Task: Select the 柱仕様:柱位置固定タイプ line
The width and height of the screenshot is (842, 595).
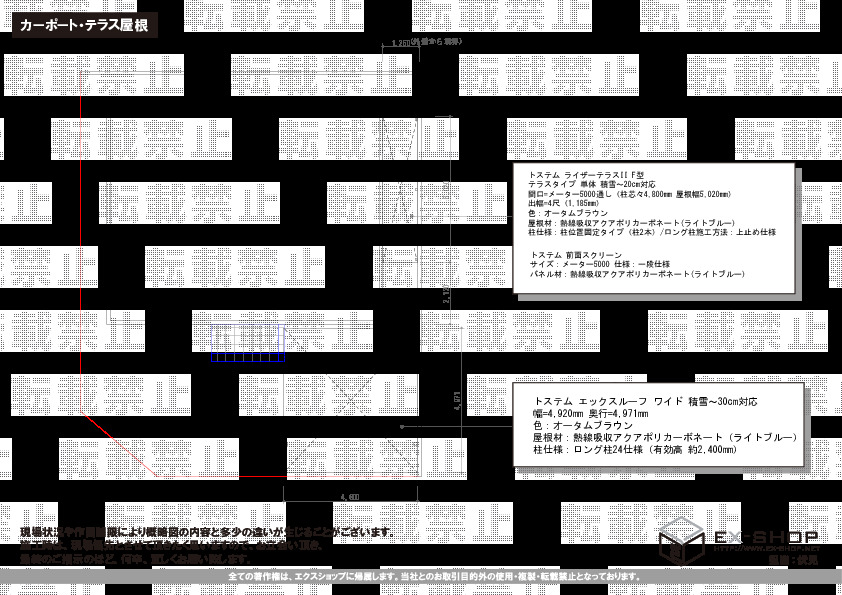Action: (652, 233)
